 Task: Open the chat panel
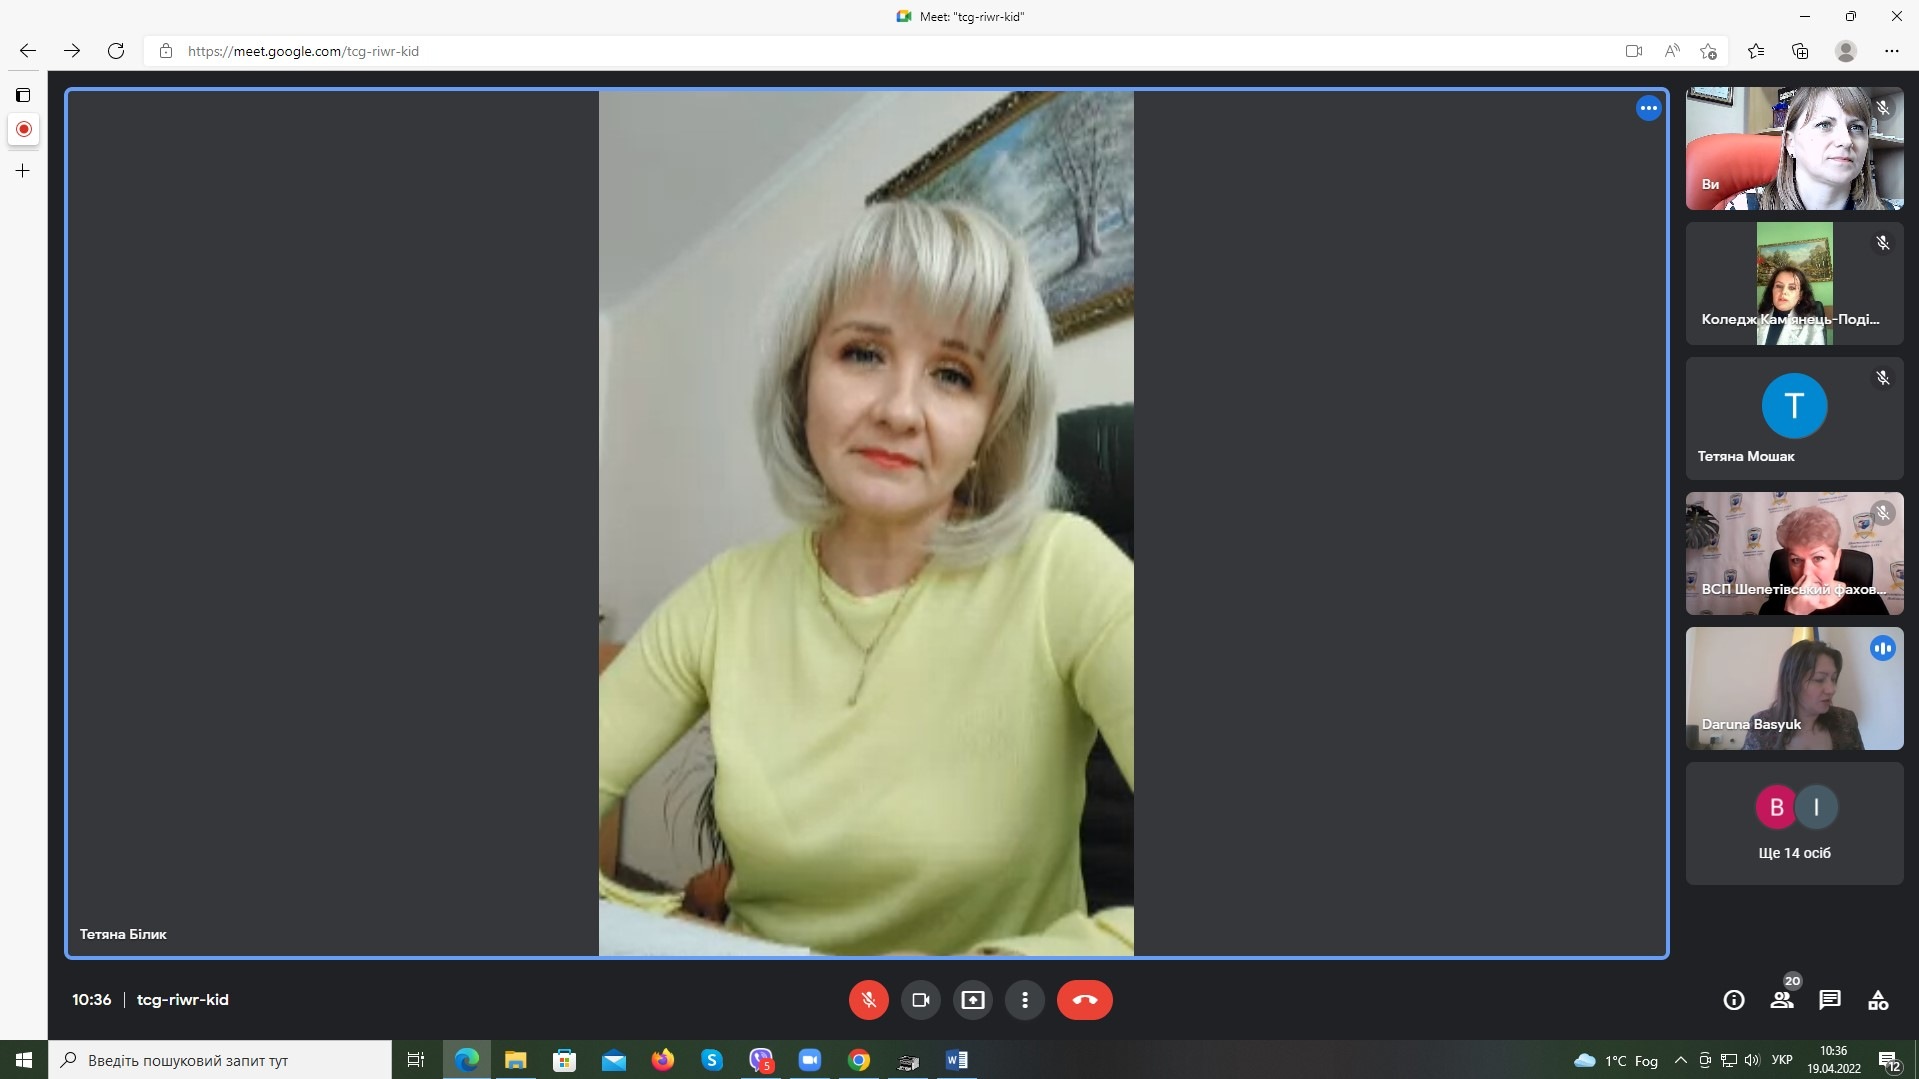click(1829, 999)
